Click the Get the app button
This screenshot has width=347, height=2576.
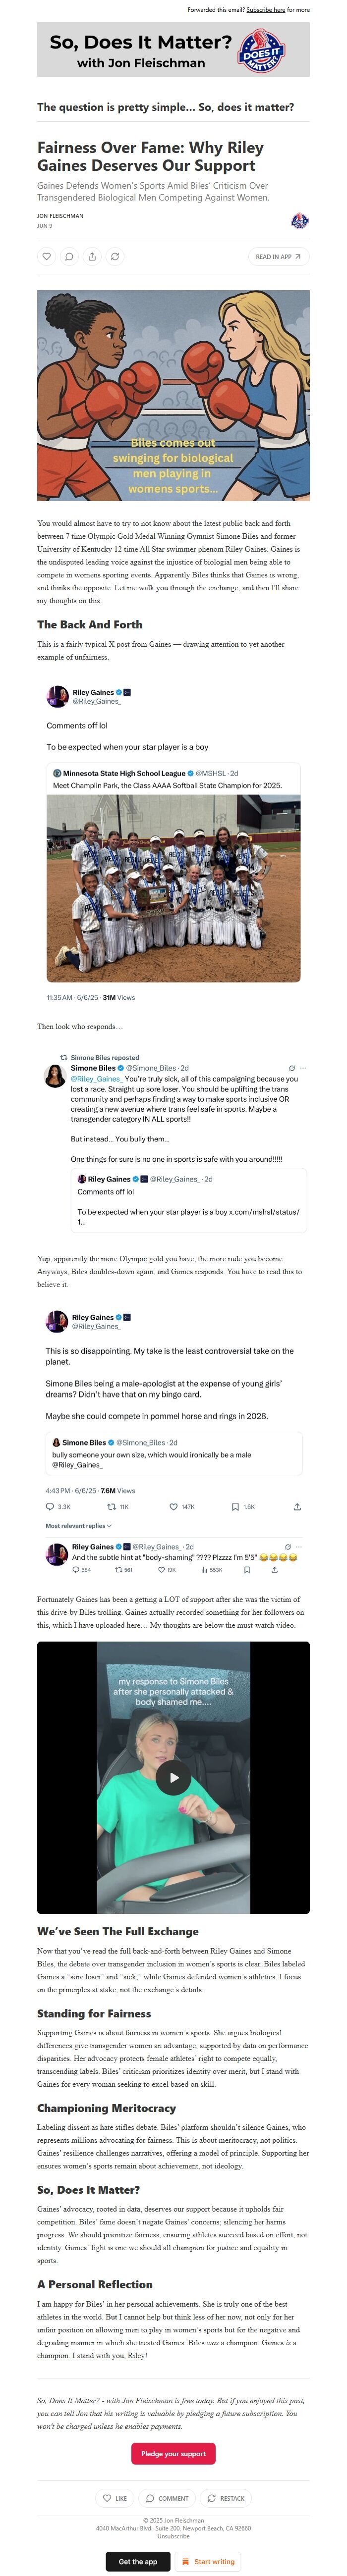[x=138, y=2561]
